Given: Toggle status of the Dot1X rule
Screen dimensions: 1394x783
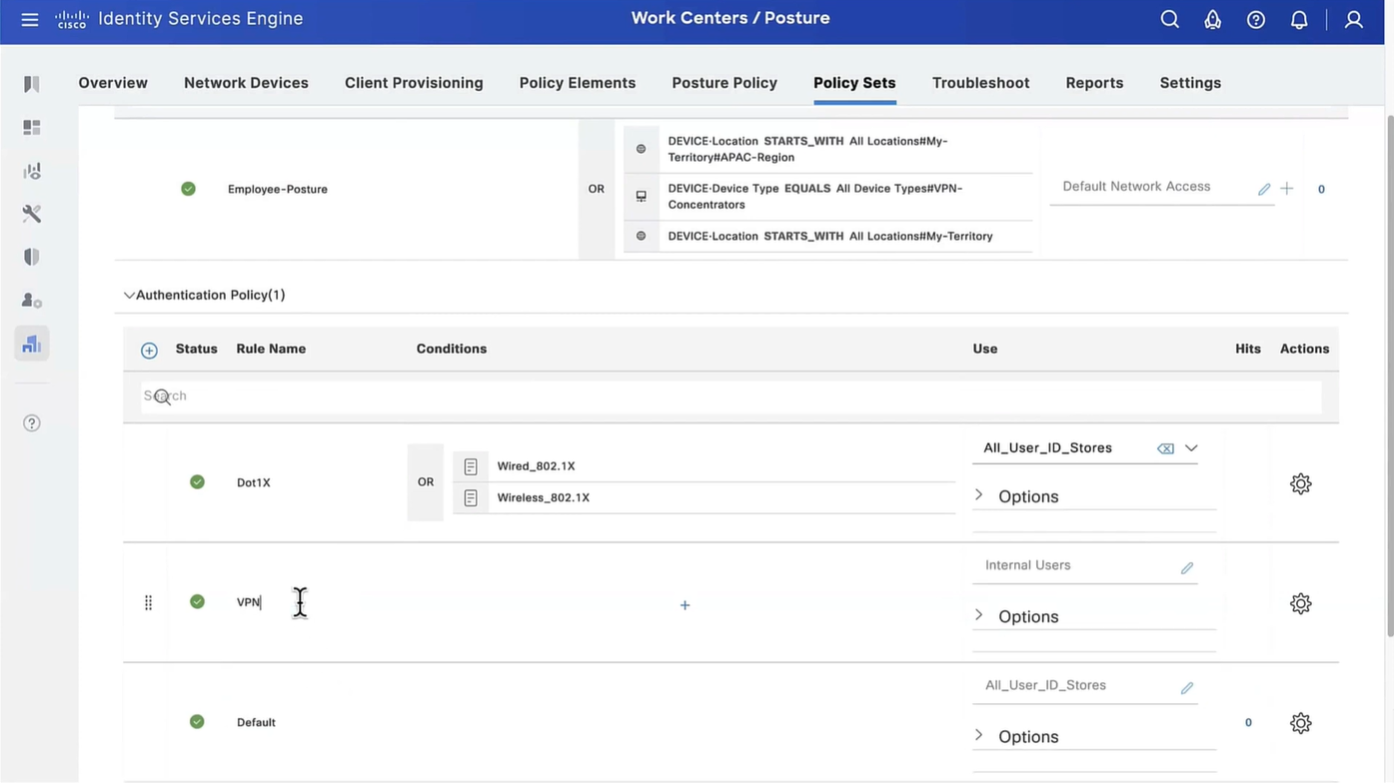Looking at the screenshot, I should (197, 482).
